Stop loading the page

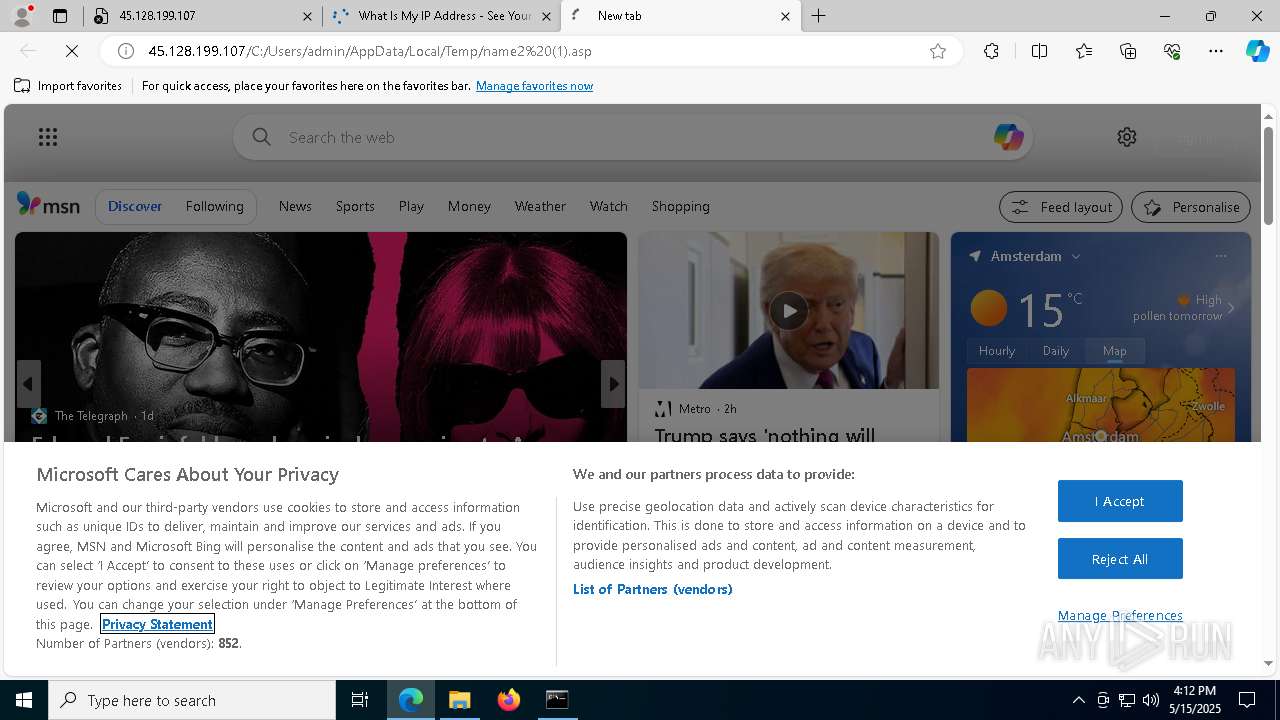72,51
